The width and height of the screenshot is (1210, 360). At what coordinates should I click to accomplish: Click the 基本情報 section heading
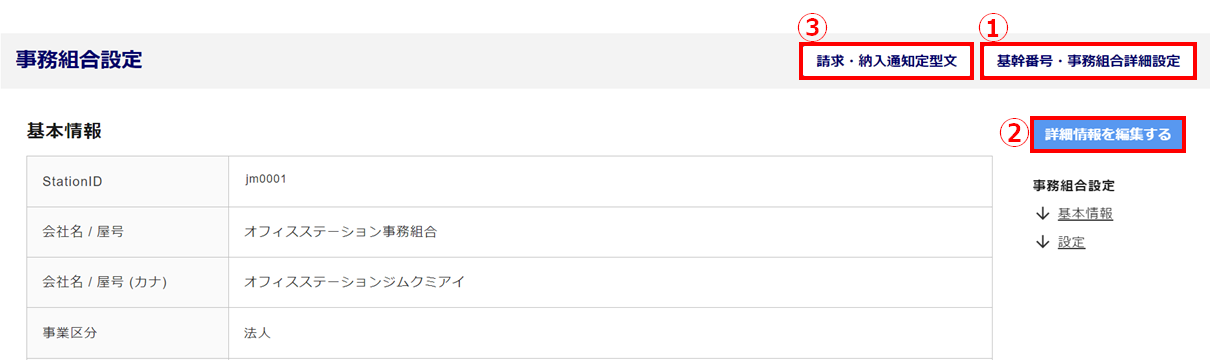[64, 131]
